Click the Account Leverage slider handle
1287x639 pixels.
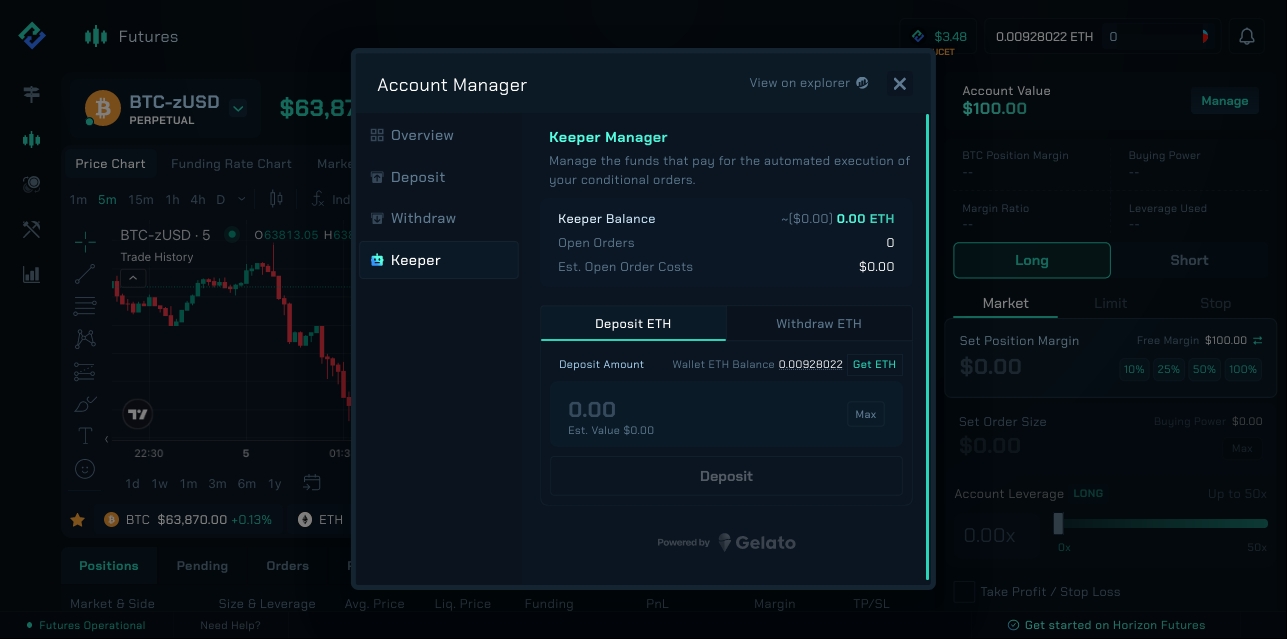pos(1058,524)
